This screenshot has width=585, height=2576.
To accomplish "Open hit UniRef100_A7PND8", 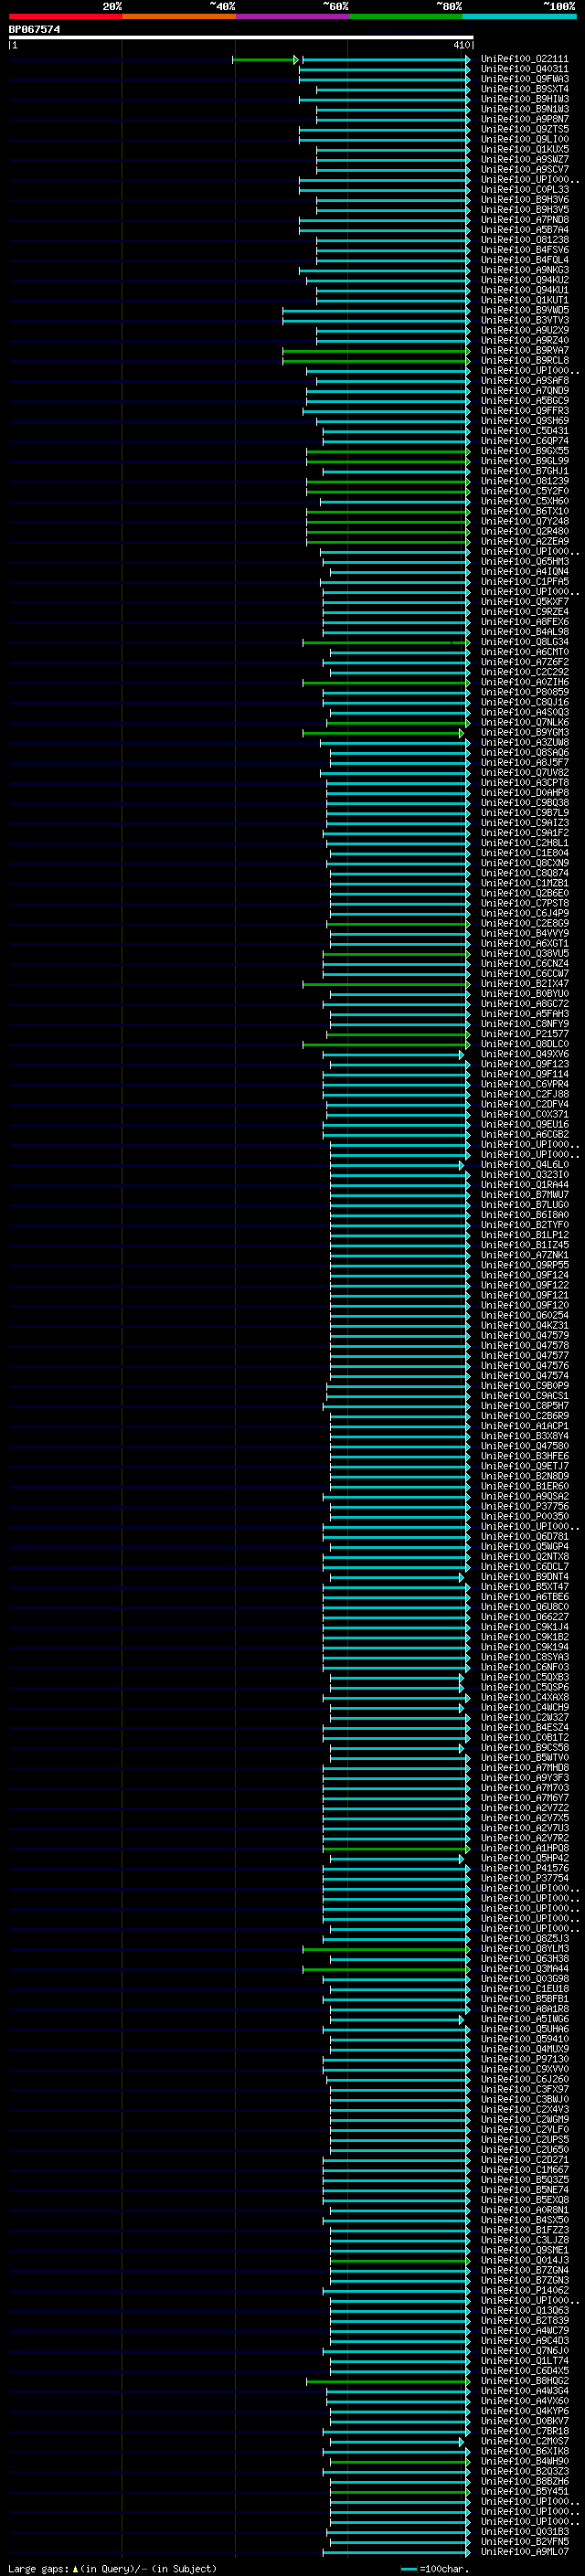I will (x=525, y=220).
